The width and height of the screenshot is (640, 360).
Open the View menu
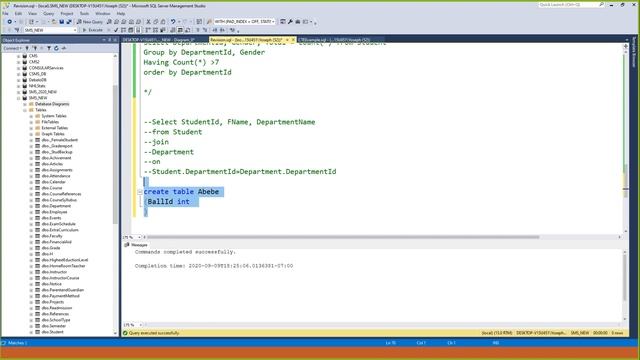click(x=32, y=13)
